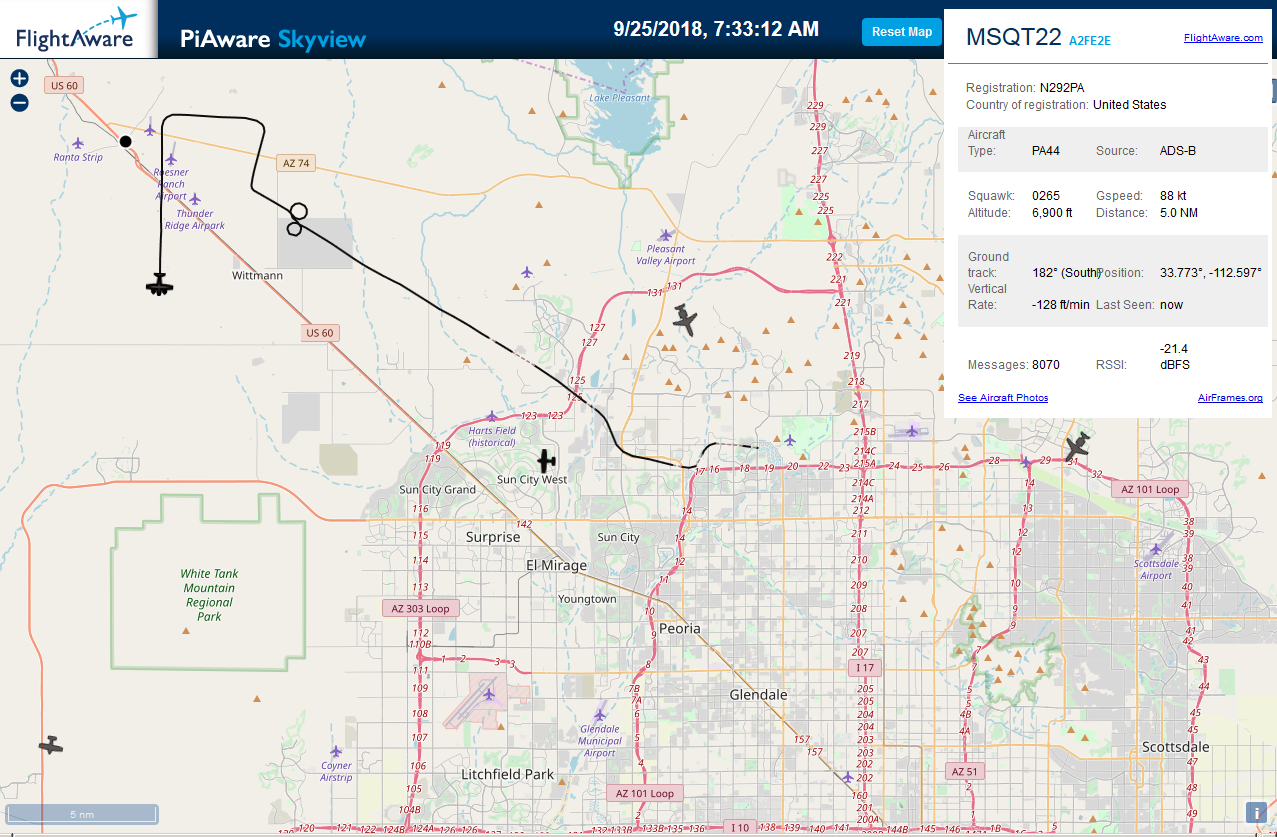The height and width of the screenshot is (837, 1277).
Task: Click the PiAware Skyview title
Action: [x=273, y=39]
